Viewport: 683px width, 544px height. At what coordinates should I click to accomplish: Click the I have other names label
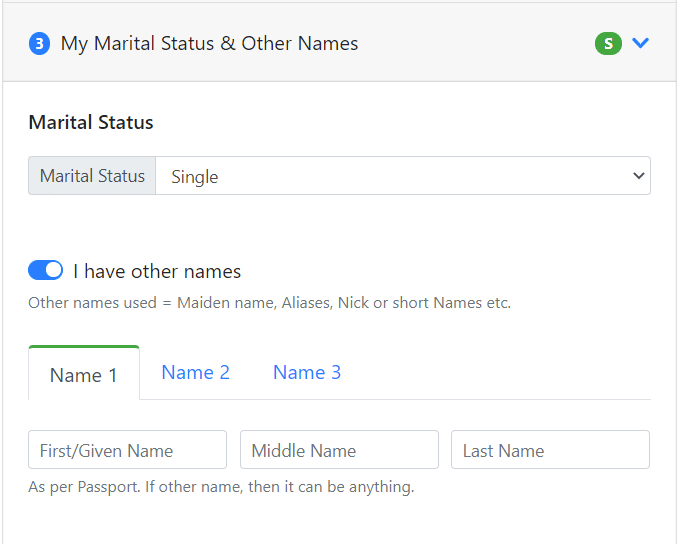coord(157,271)
